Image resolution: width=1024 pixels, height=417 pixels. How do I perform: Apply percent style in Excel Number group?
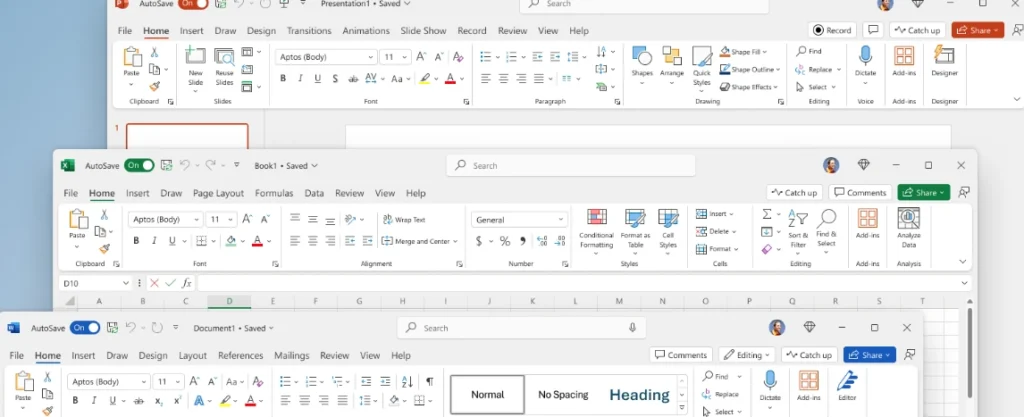[505, 241]
